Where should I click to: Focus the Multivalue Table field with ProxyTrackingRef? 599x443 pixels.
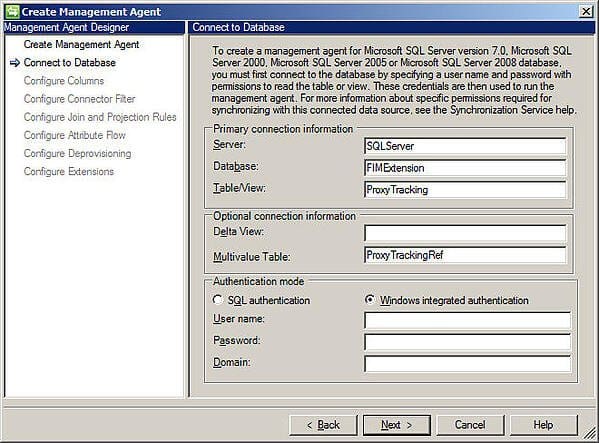[465, 255]
